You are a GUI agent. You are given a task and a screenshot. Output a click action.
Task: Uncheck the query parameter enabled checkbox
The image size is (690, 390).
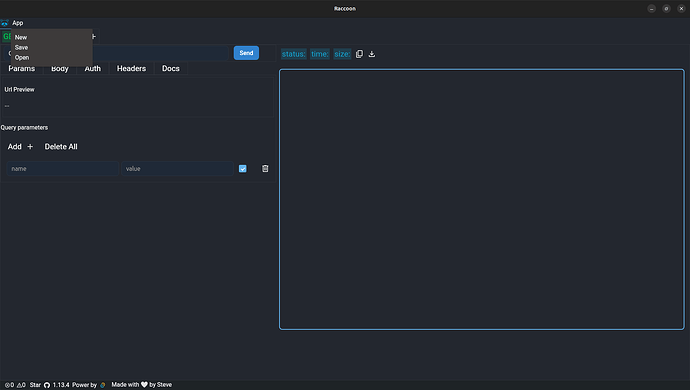click(x=242, y=169)
